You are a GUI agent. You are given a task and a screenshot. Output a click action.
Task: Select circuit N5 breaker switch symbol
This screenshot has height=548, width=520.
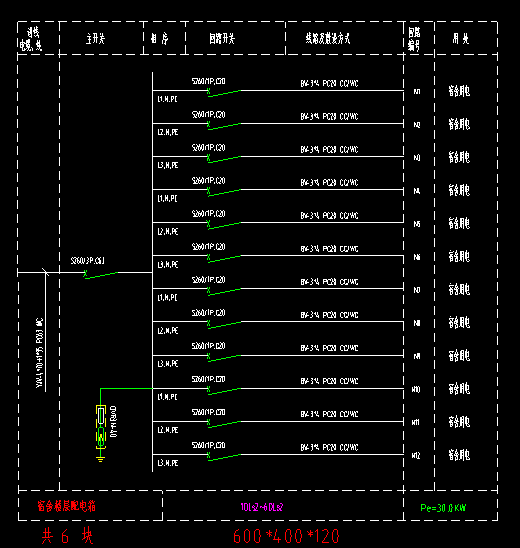pos(224,224)
